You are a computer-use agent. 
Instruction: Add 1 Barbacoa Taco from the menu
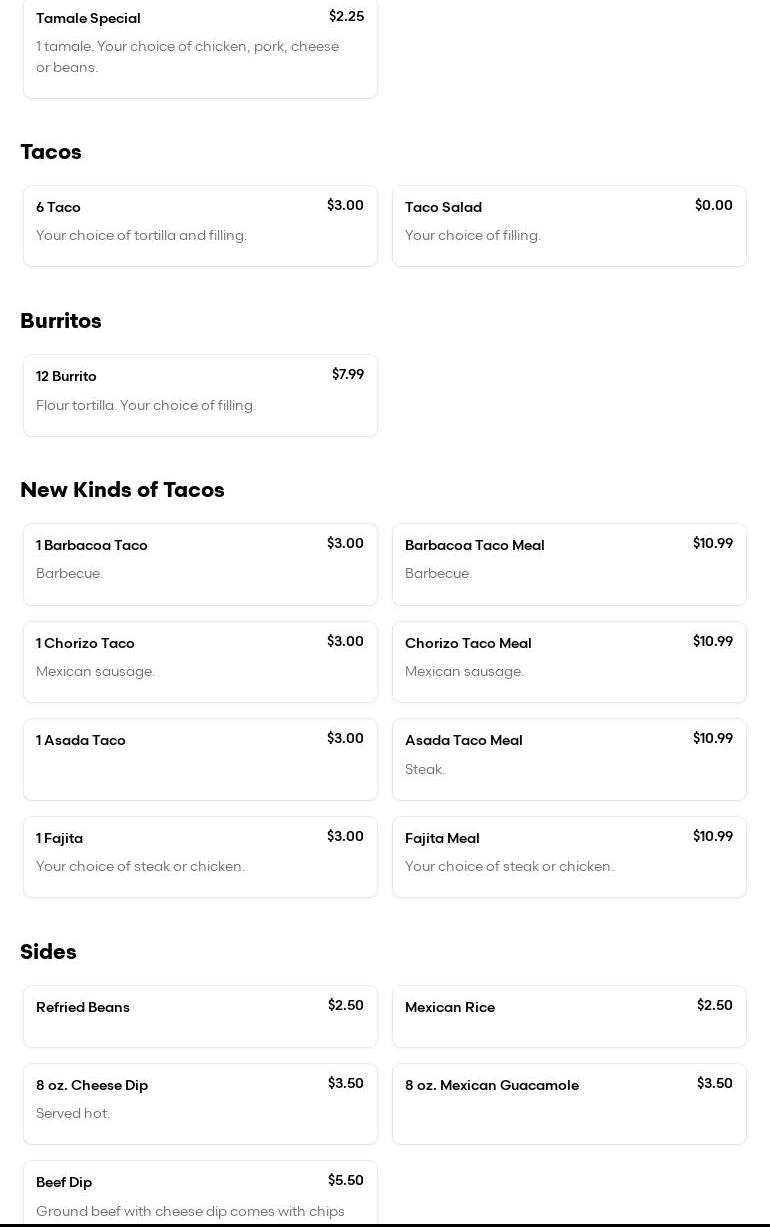pos(200,564)
